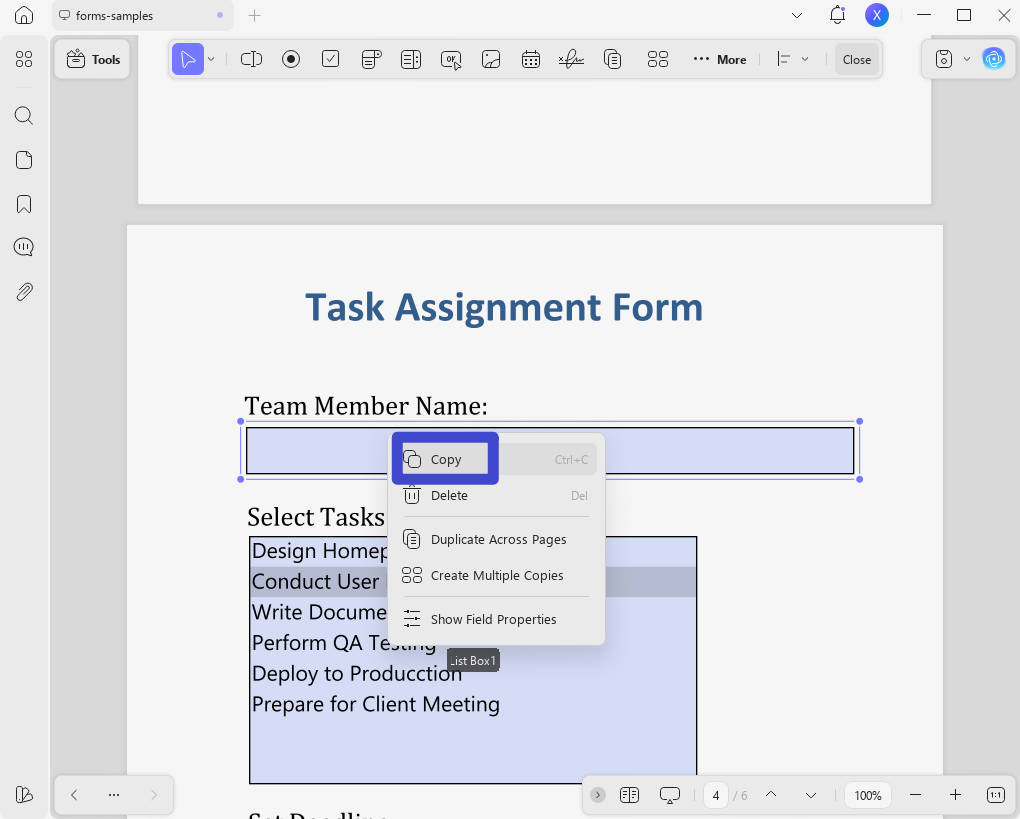Open the search panel in sidebar
Image resolution: width=1020 pixels, height=819 pixels.
tap(24, 116)
